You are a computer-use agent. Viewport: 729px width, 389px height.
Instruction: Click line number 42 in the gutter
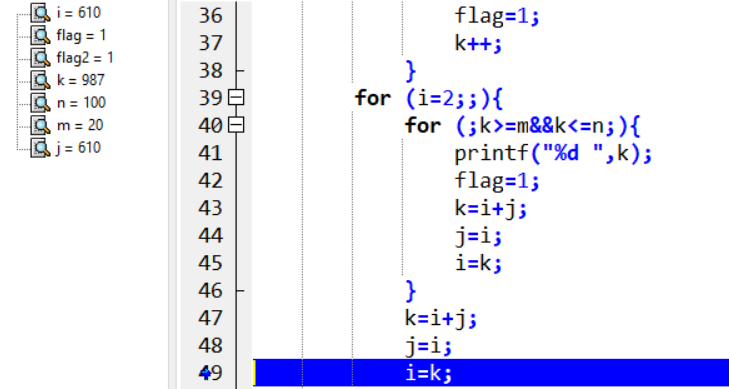[211, 180]
